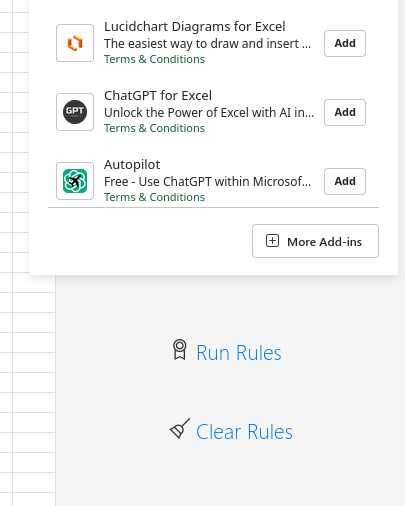Open ChatGPT for Excel Terms & Conditions
405x506 pixels.
coord(154,128)
